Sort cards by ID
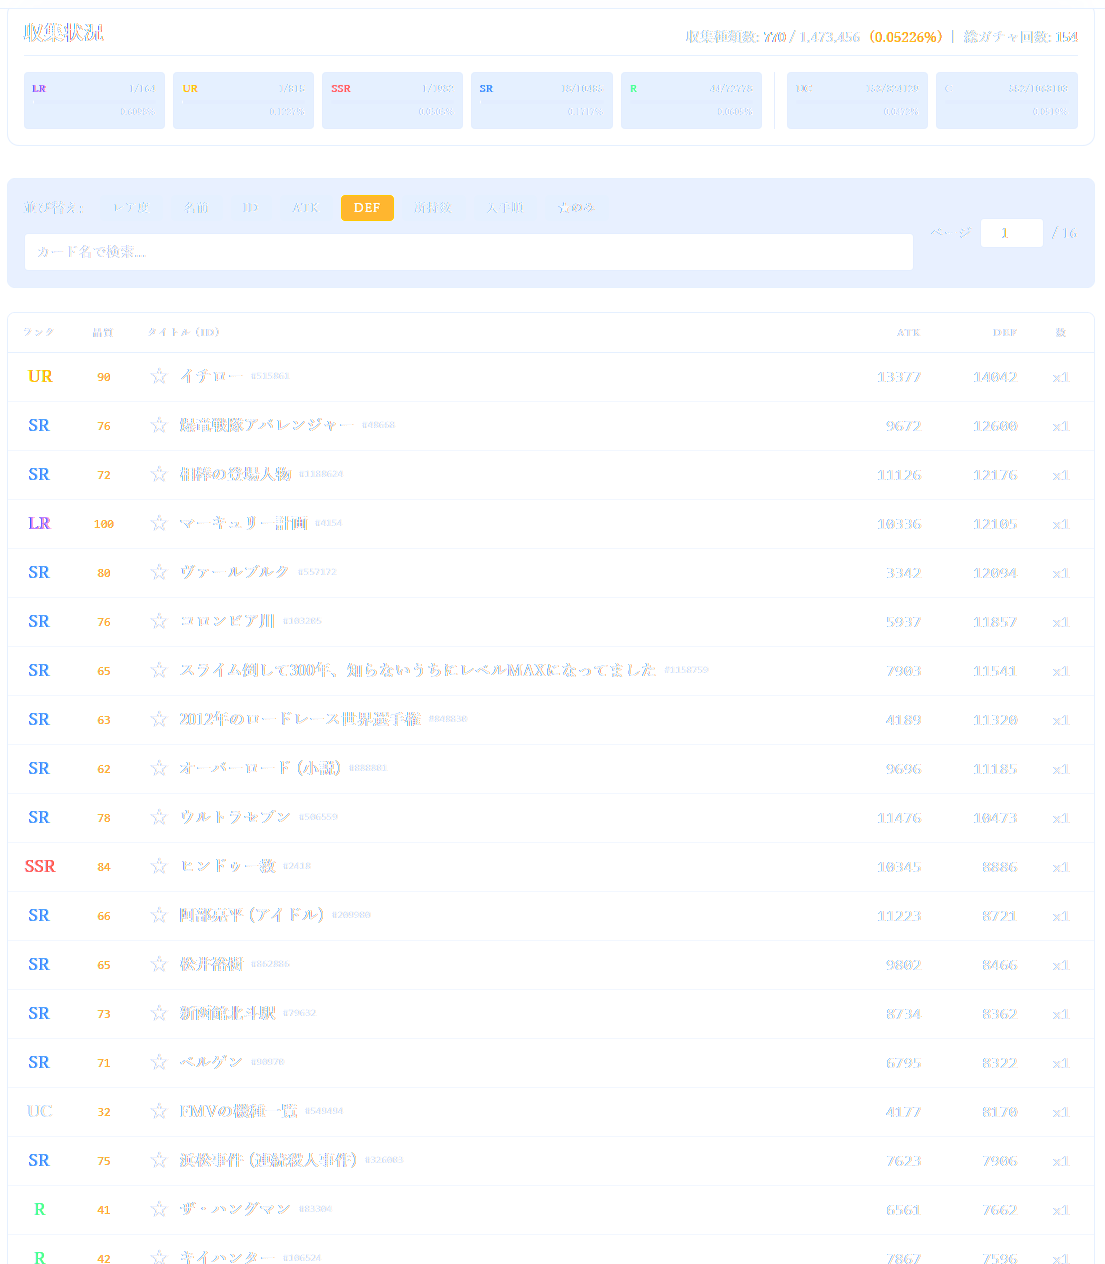Viewport: 1105px width, 1264px height. pyautogui.click(x=251, y=208)
